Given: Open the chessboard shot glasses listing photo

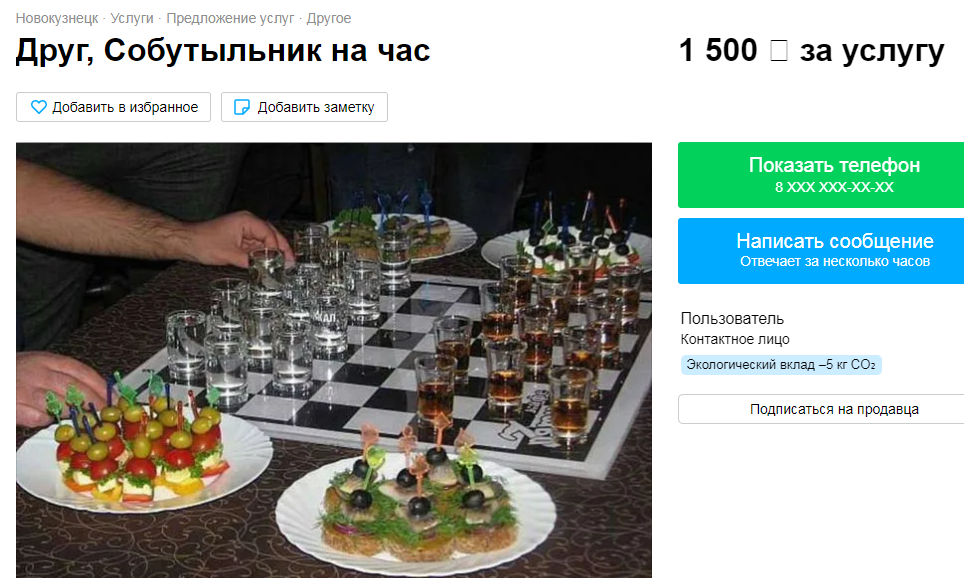Looking at the screenshot, I should point(334,360).
